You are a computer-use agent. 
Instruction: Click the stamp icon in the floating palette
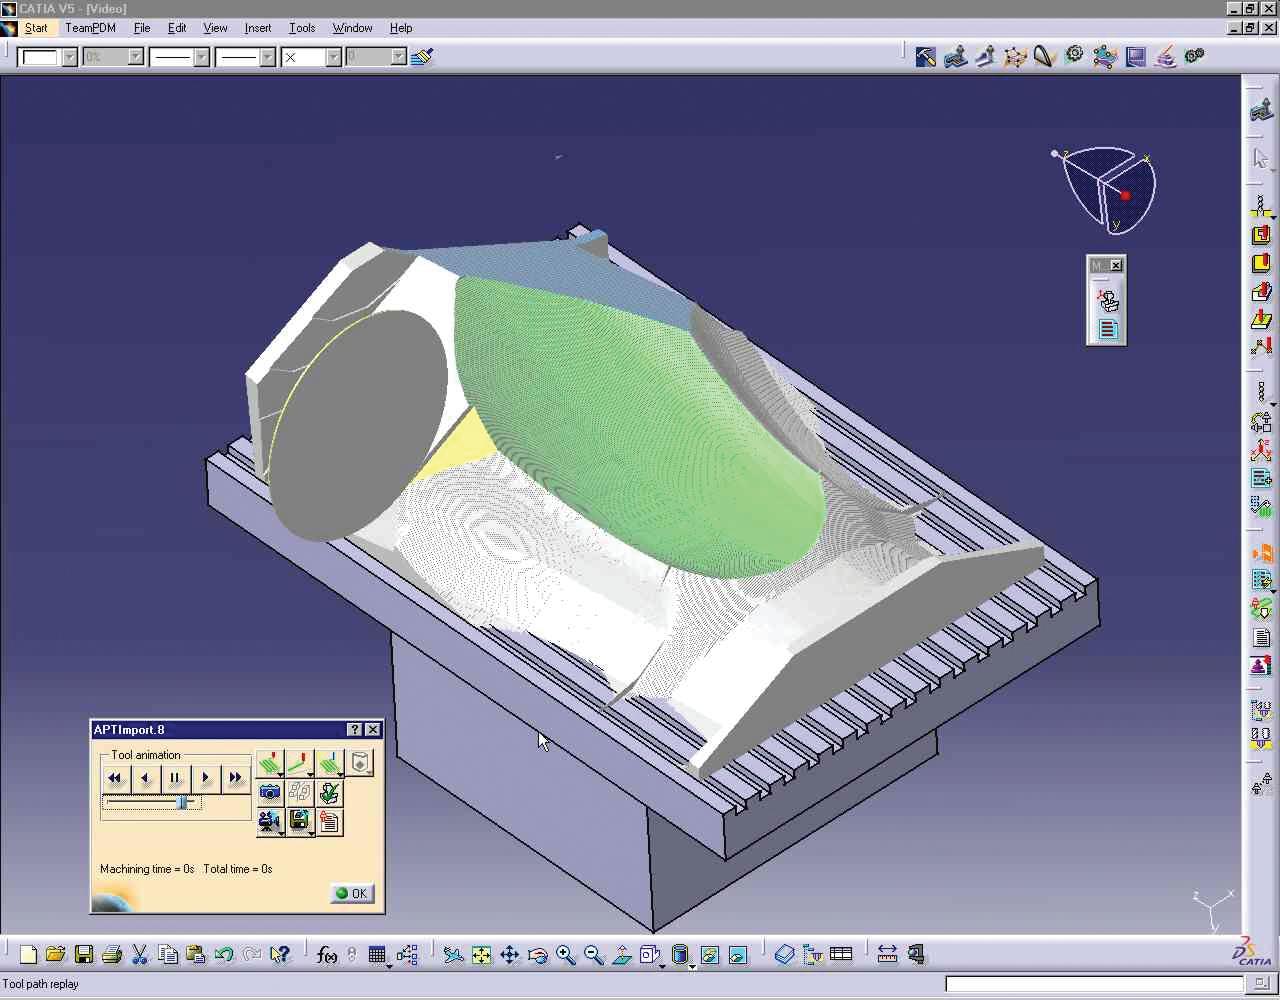(1107, 300)
